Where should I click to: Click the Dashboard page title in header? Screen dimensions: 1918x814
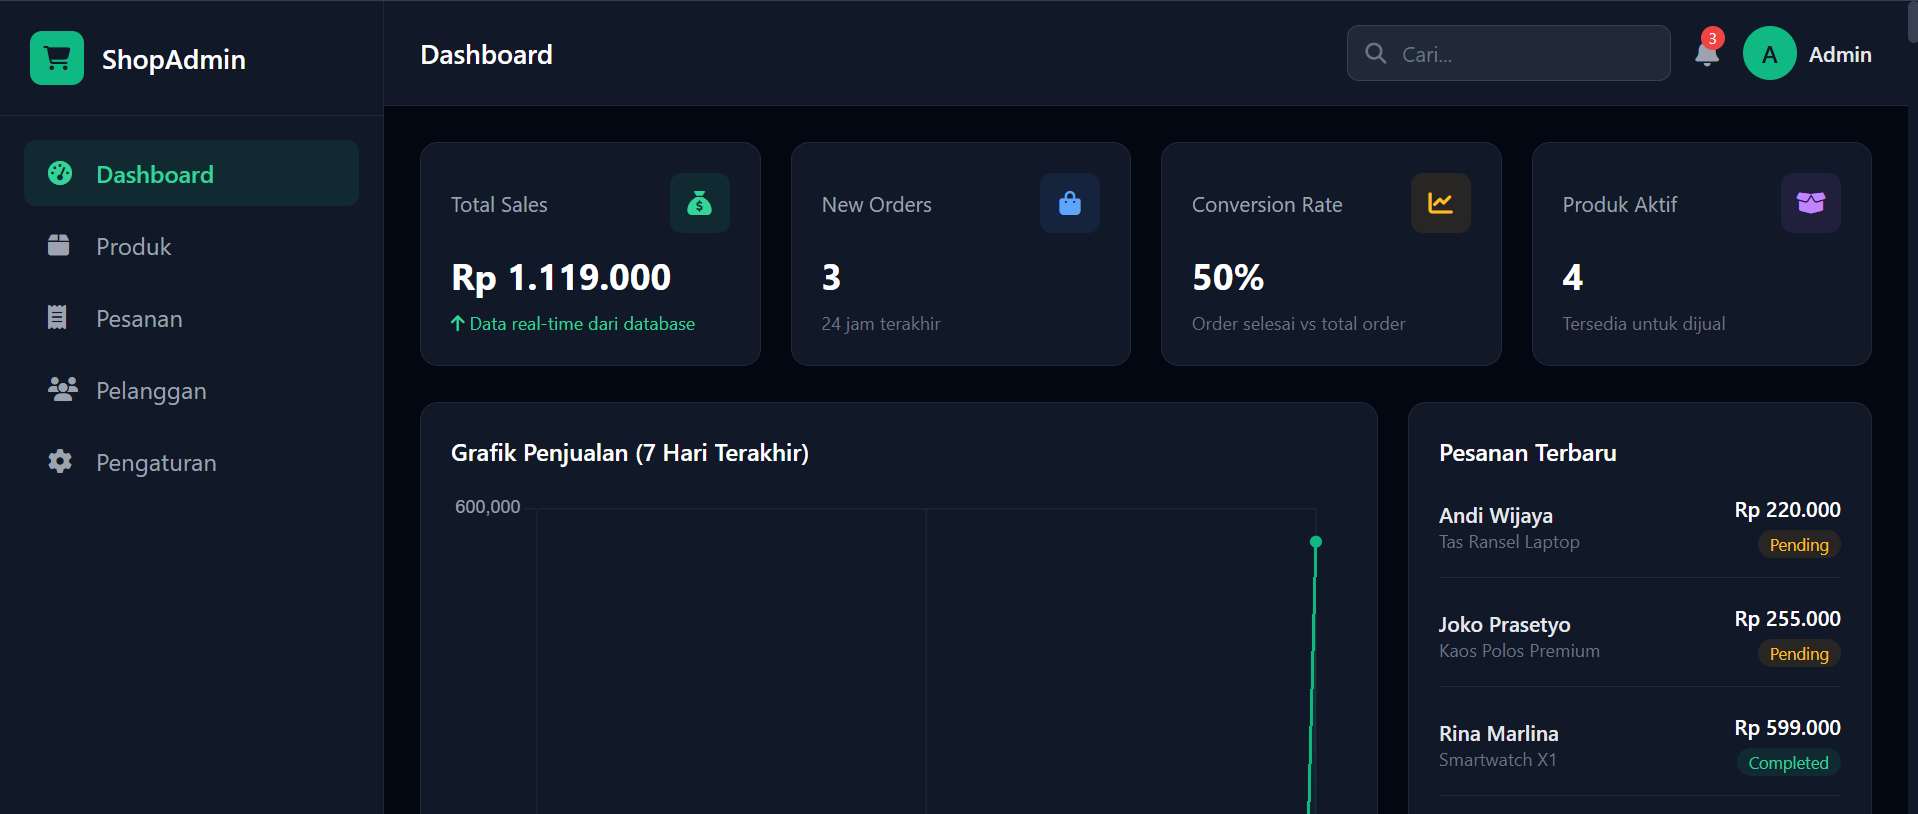coord(486,54)
